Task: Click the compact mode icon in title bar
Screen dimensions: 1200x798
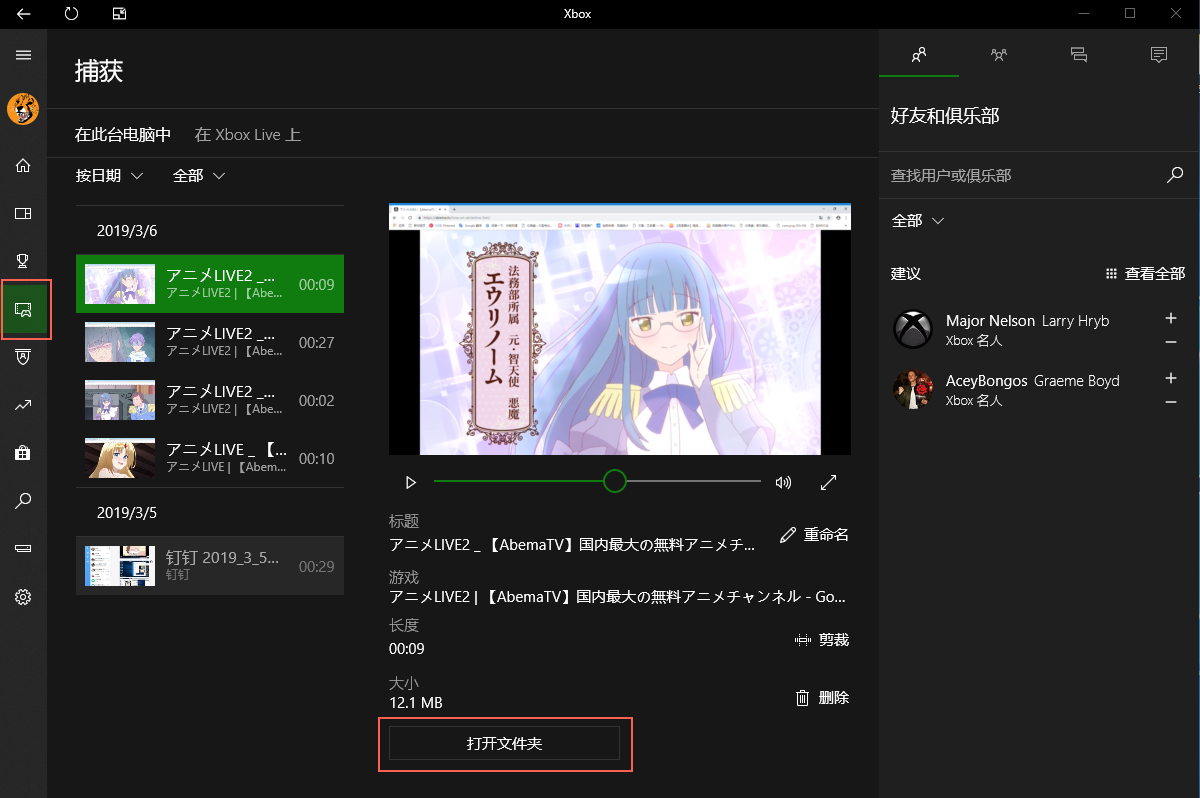Action: point(119,14)
